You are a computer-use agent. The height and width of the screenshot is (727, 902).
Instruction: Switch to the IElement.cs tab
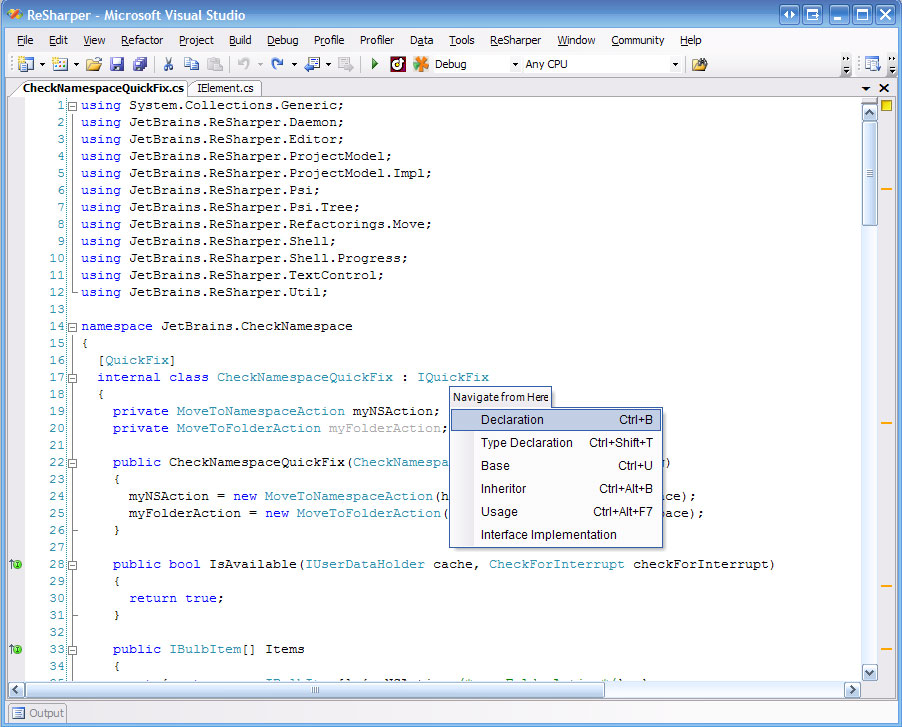(226, 88)
